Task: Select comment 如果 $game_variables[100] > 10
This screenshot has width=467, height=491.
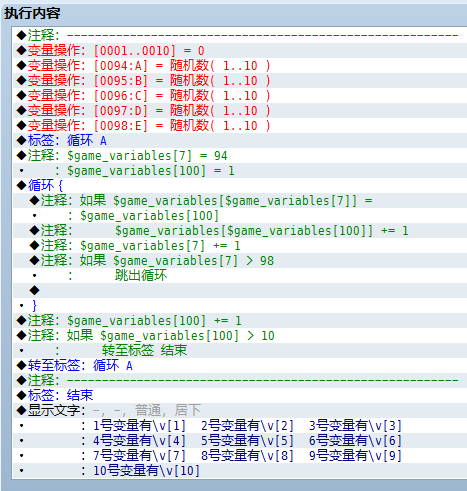Action: pos(239,335)
